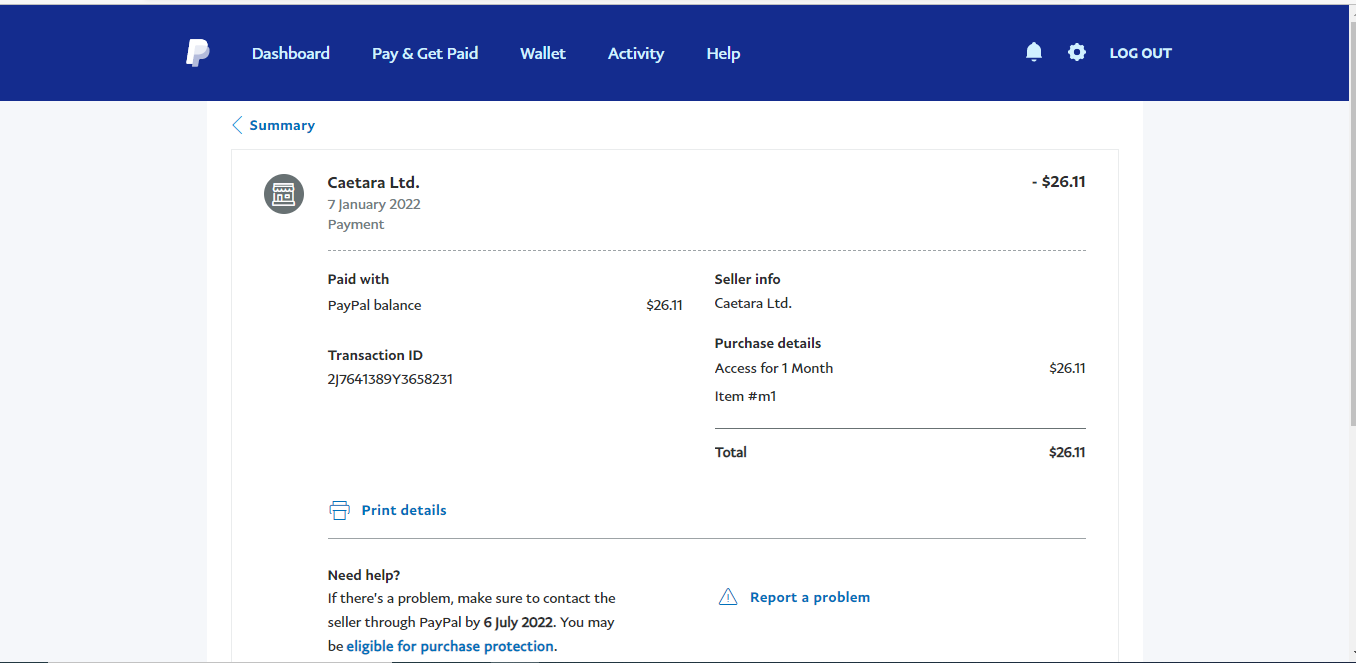This screenshot has height=663, width=1356.
Task: Click the $26.11 amount in the Total row
Action: [x=1067, y=452]
